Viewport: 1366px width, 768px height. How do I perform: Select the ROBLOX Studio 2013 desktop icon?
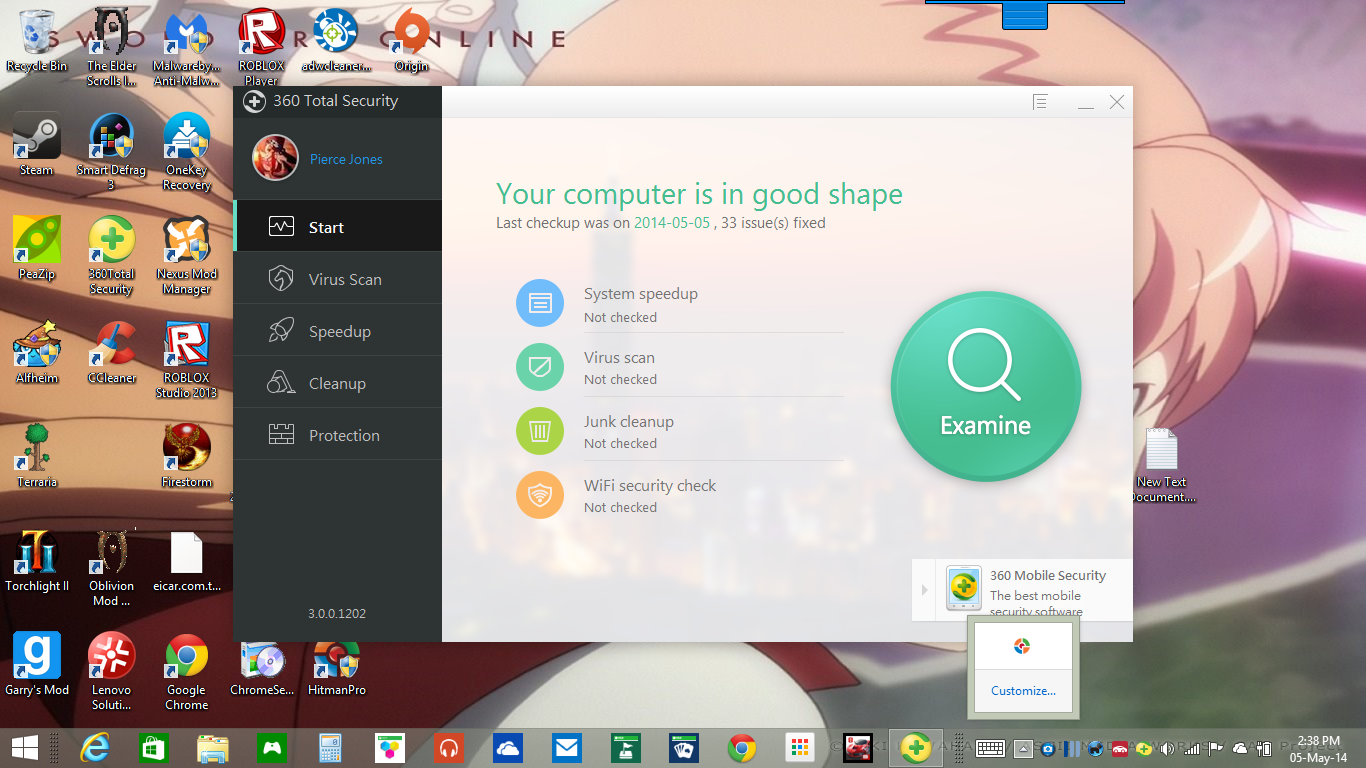187,359
